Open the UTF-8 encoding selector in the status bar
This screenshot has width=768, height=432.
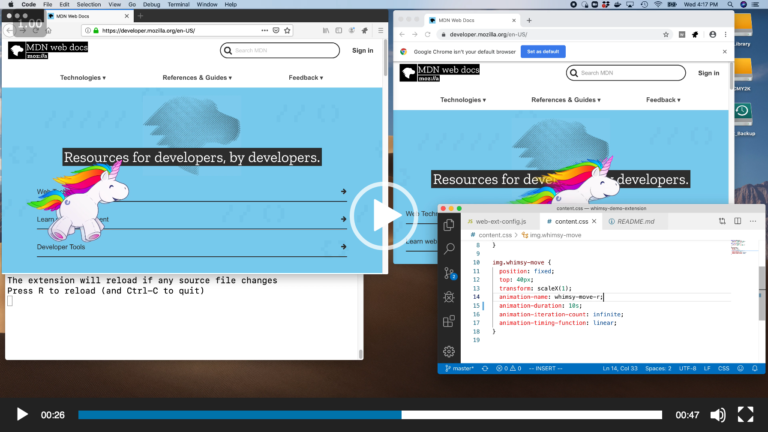point(688,368)
